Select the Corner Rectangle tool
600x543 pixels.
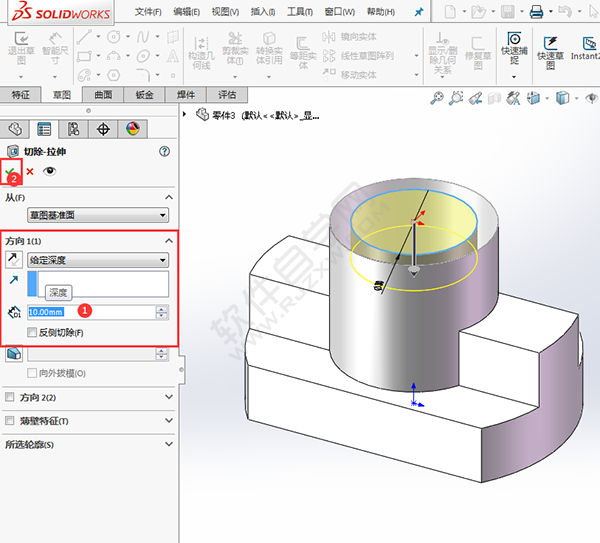click(84, 56)
